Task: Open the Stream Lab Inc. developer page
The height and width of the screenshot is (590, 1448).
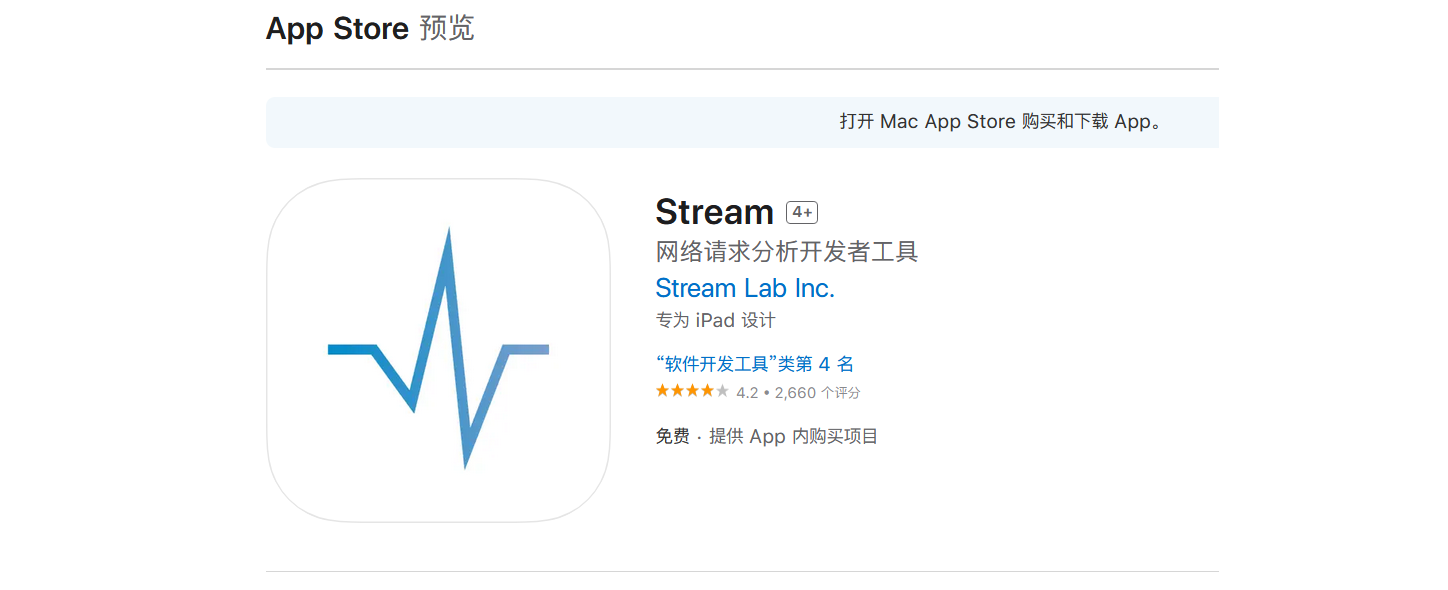Action: [x=745, y=288]
